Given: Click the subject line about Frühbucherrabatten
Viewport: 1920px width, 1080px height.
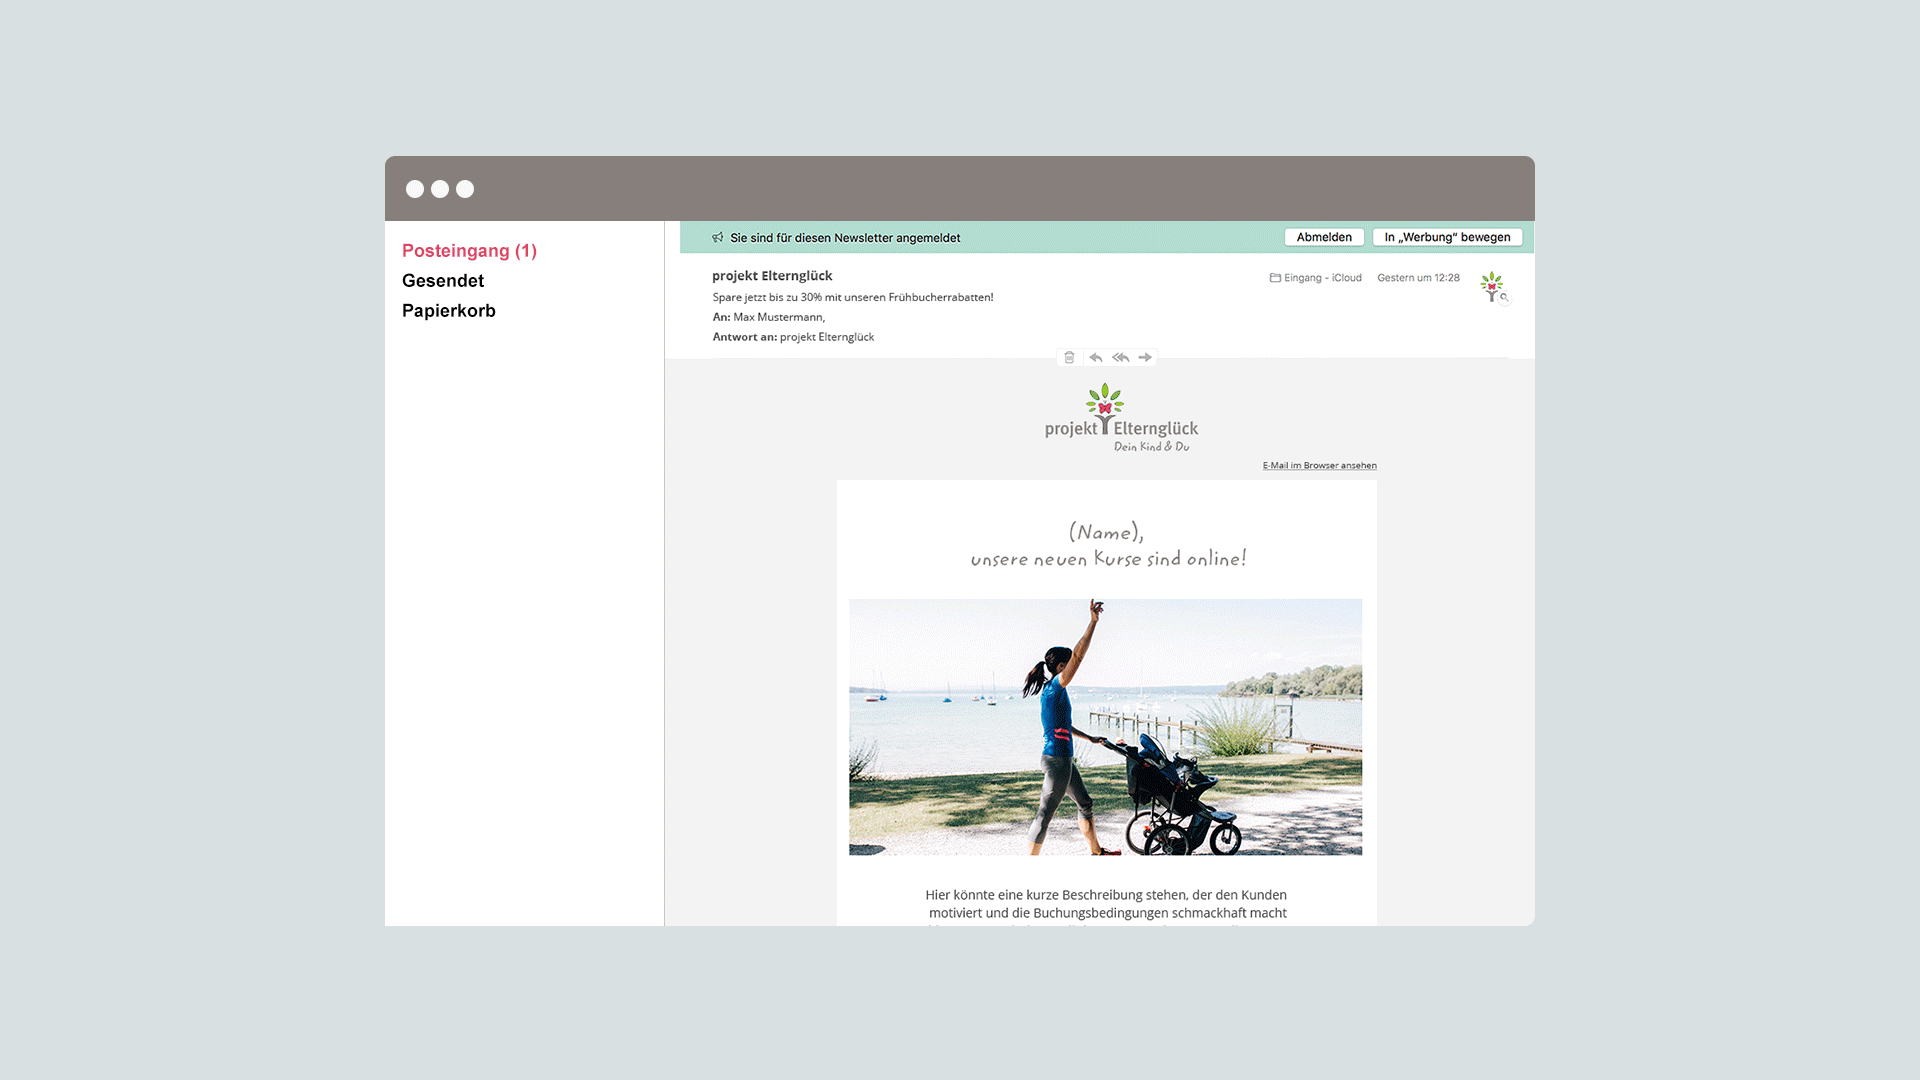Looking at the screenshot, I should 853,297.
